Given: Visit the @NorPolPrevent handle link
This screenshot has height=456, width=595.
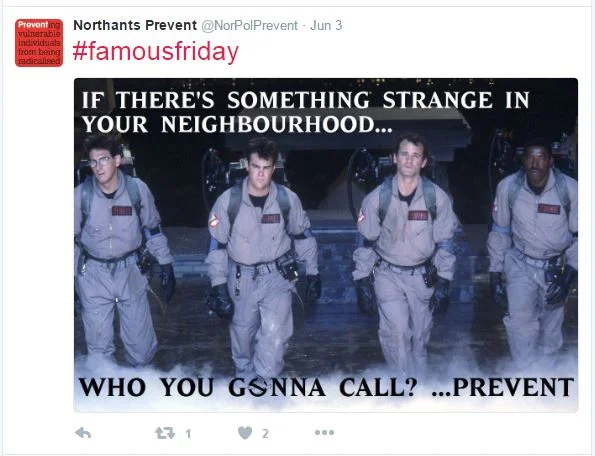Looking at the screenshot, I should click(249, 25).
